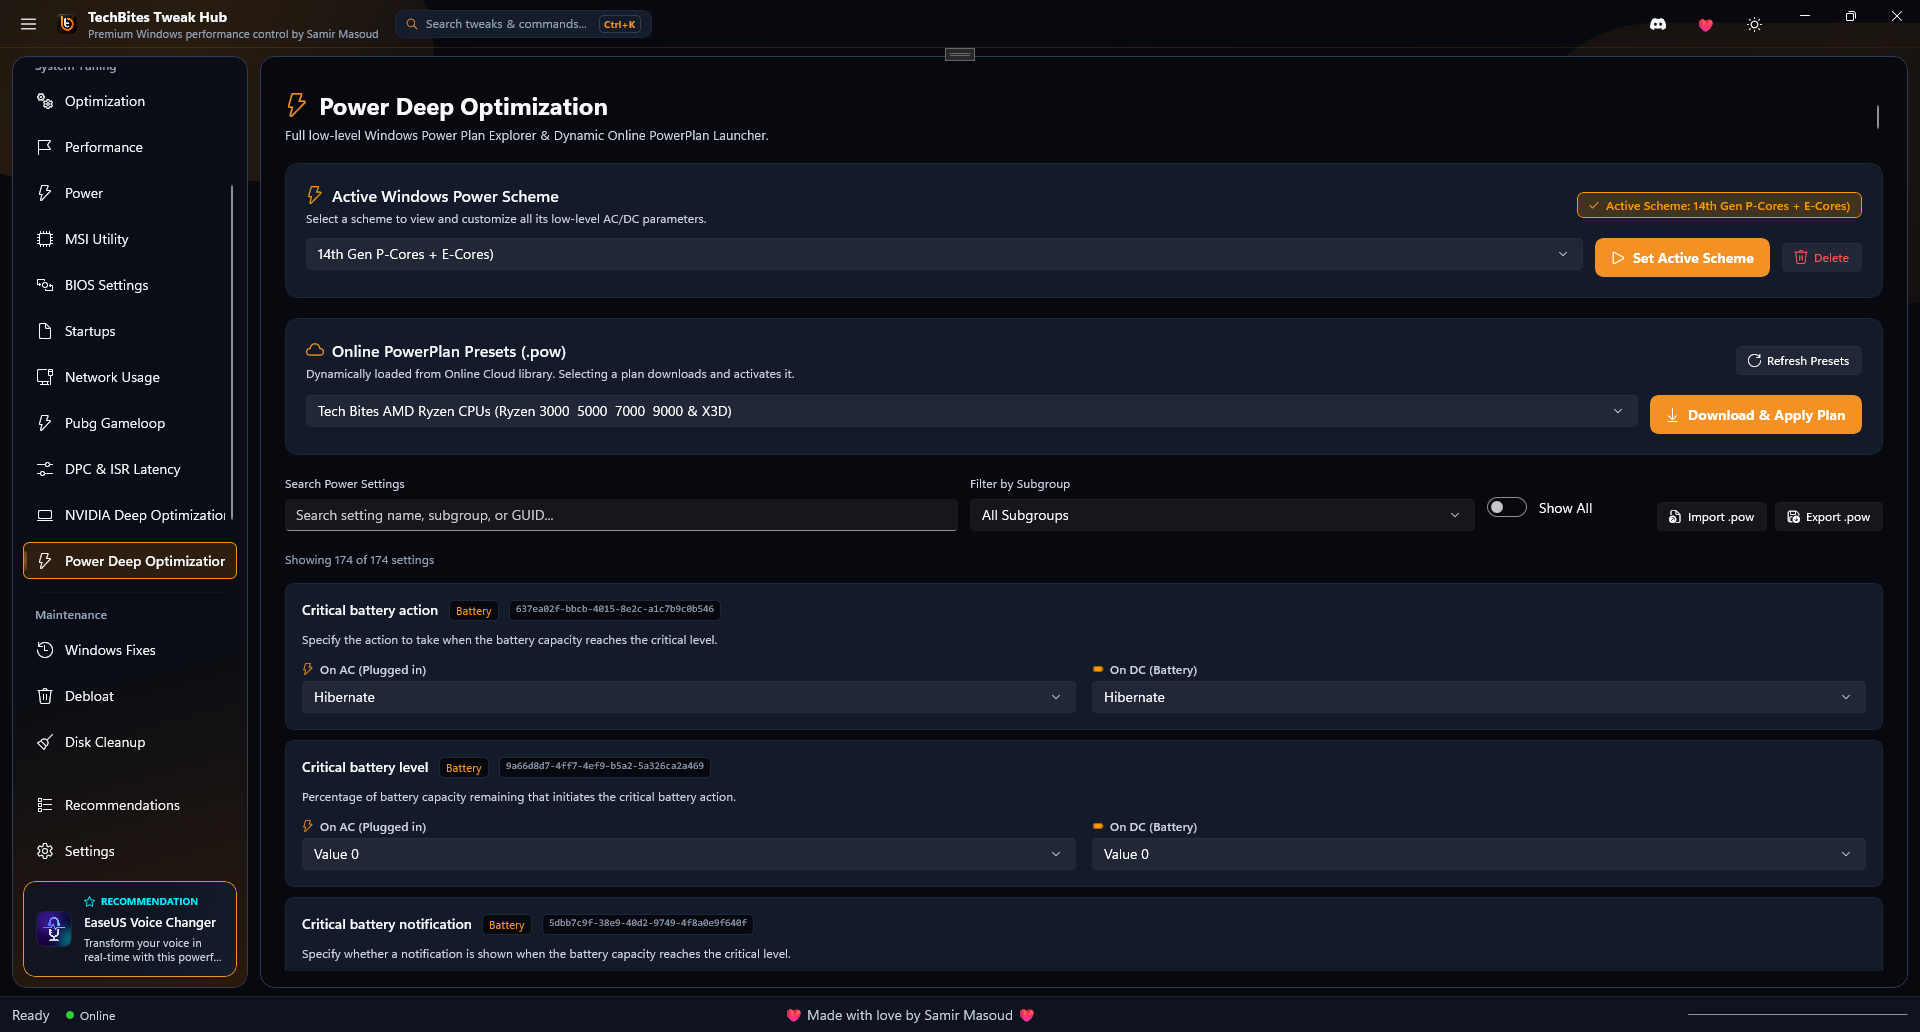
Task: Click the top panel drag handle
Action: 960,54
